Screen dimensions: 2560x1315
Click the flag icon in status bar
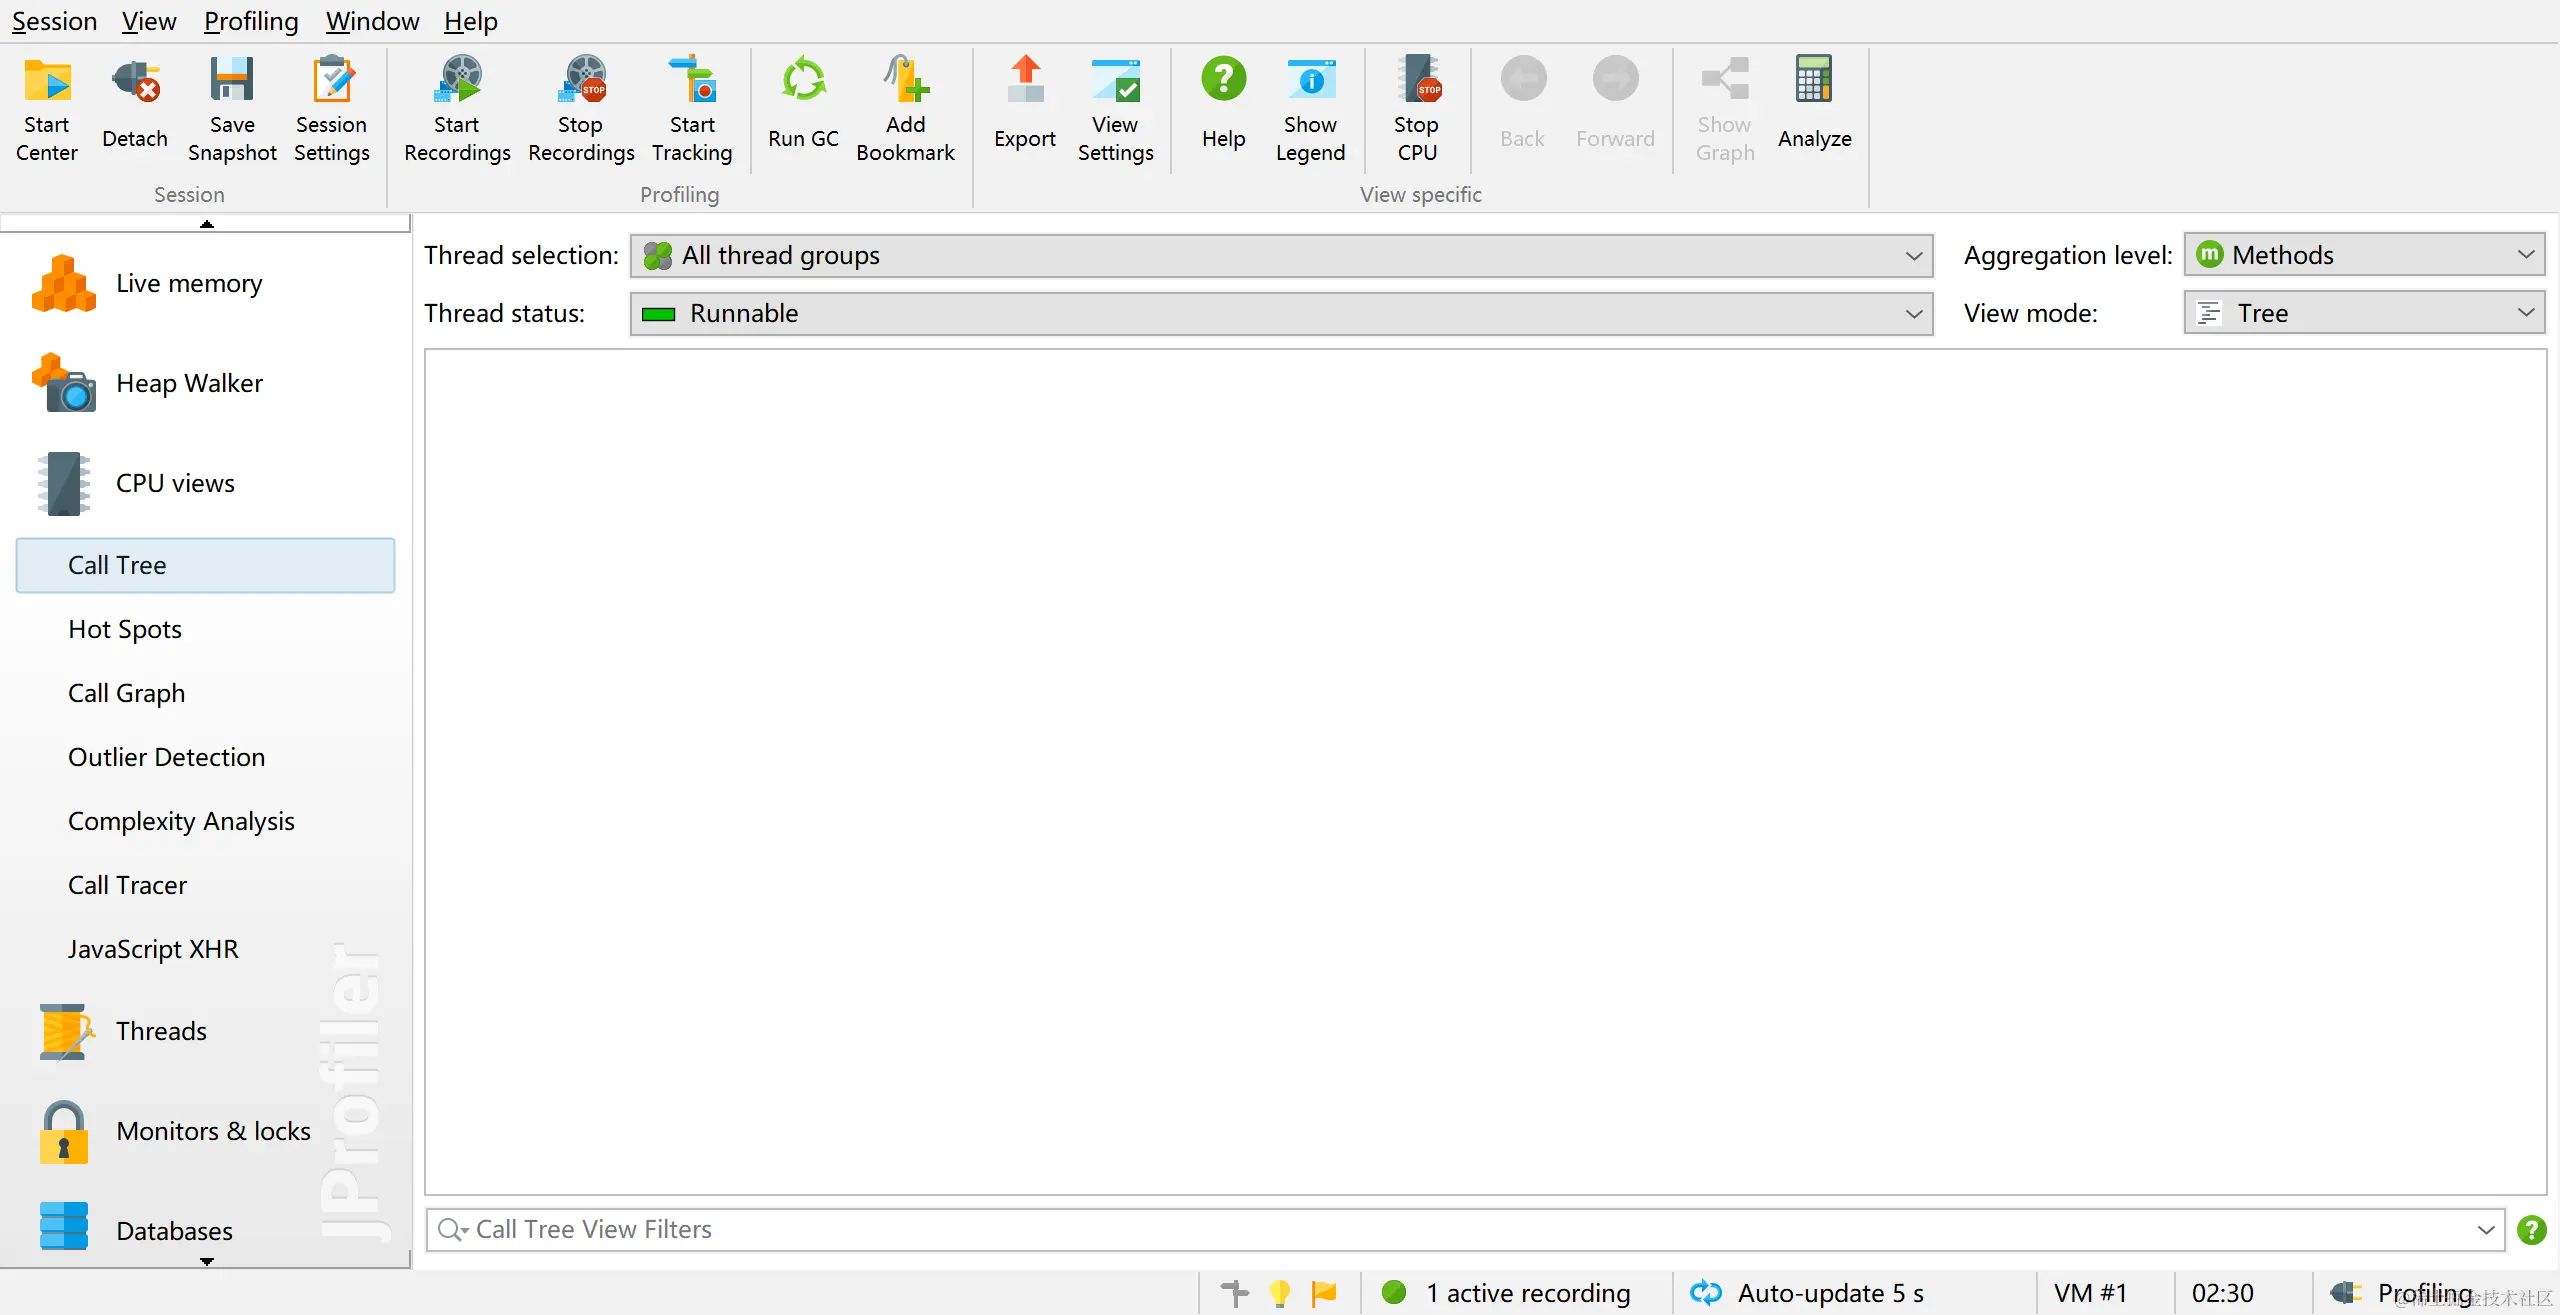pyautogui.click(x=1324, y=1293)
